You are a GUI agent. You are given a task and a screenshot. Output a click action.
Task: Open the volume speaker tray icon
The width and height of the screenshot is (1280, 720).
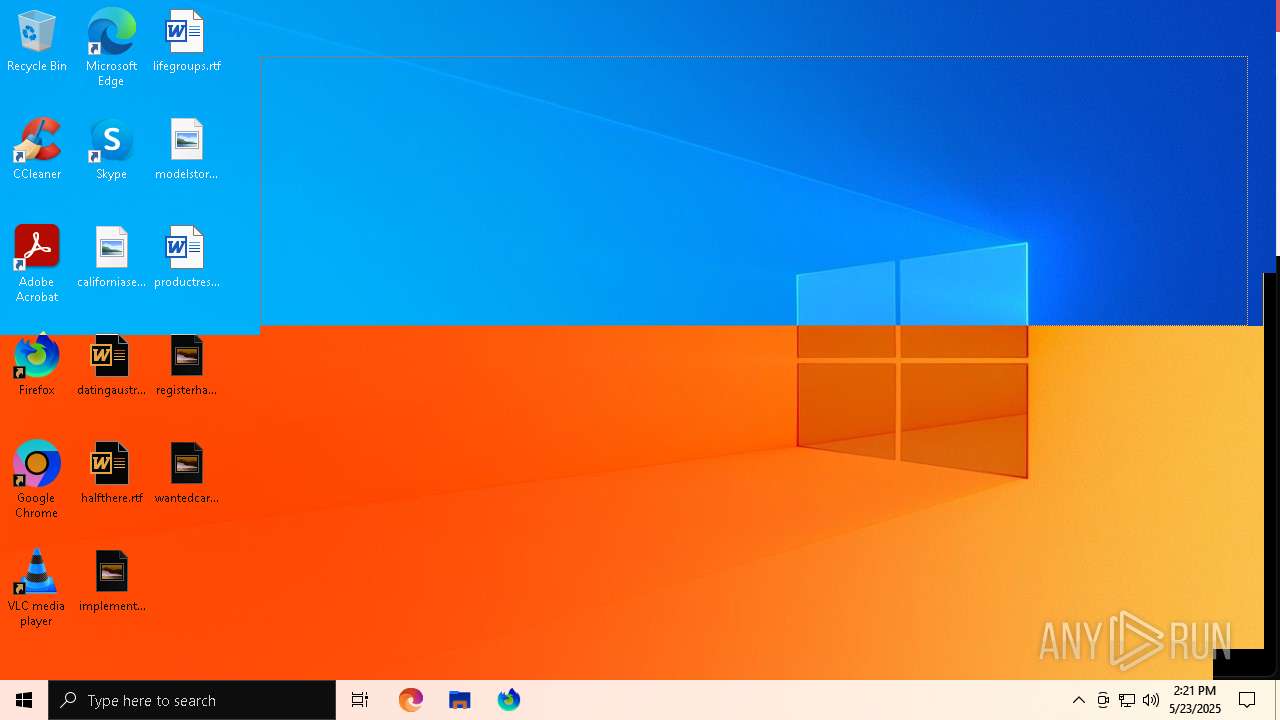click(x=1151, y=700)
